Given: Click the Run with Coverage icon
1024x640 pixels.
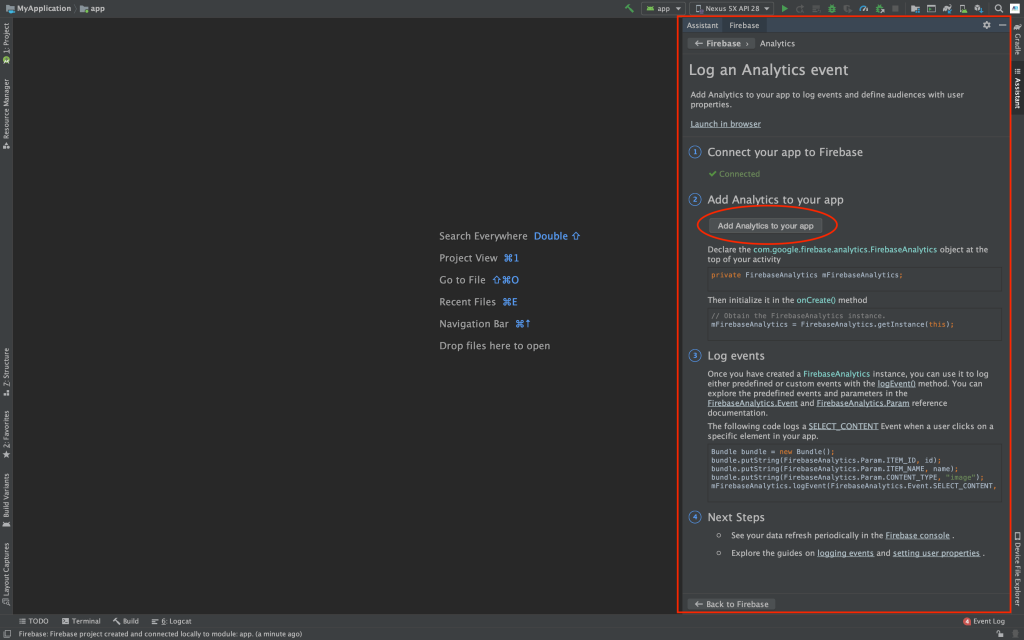Looking at the screenshot, I should coord(848,8).
